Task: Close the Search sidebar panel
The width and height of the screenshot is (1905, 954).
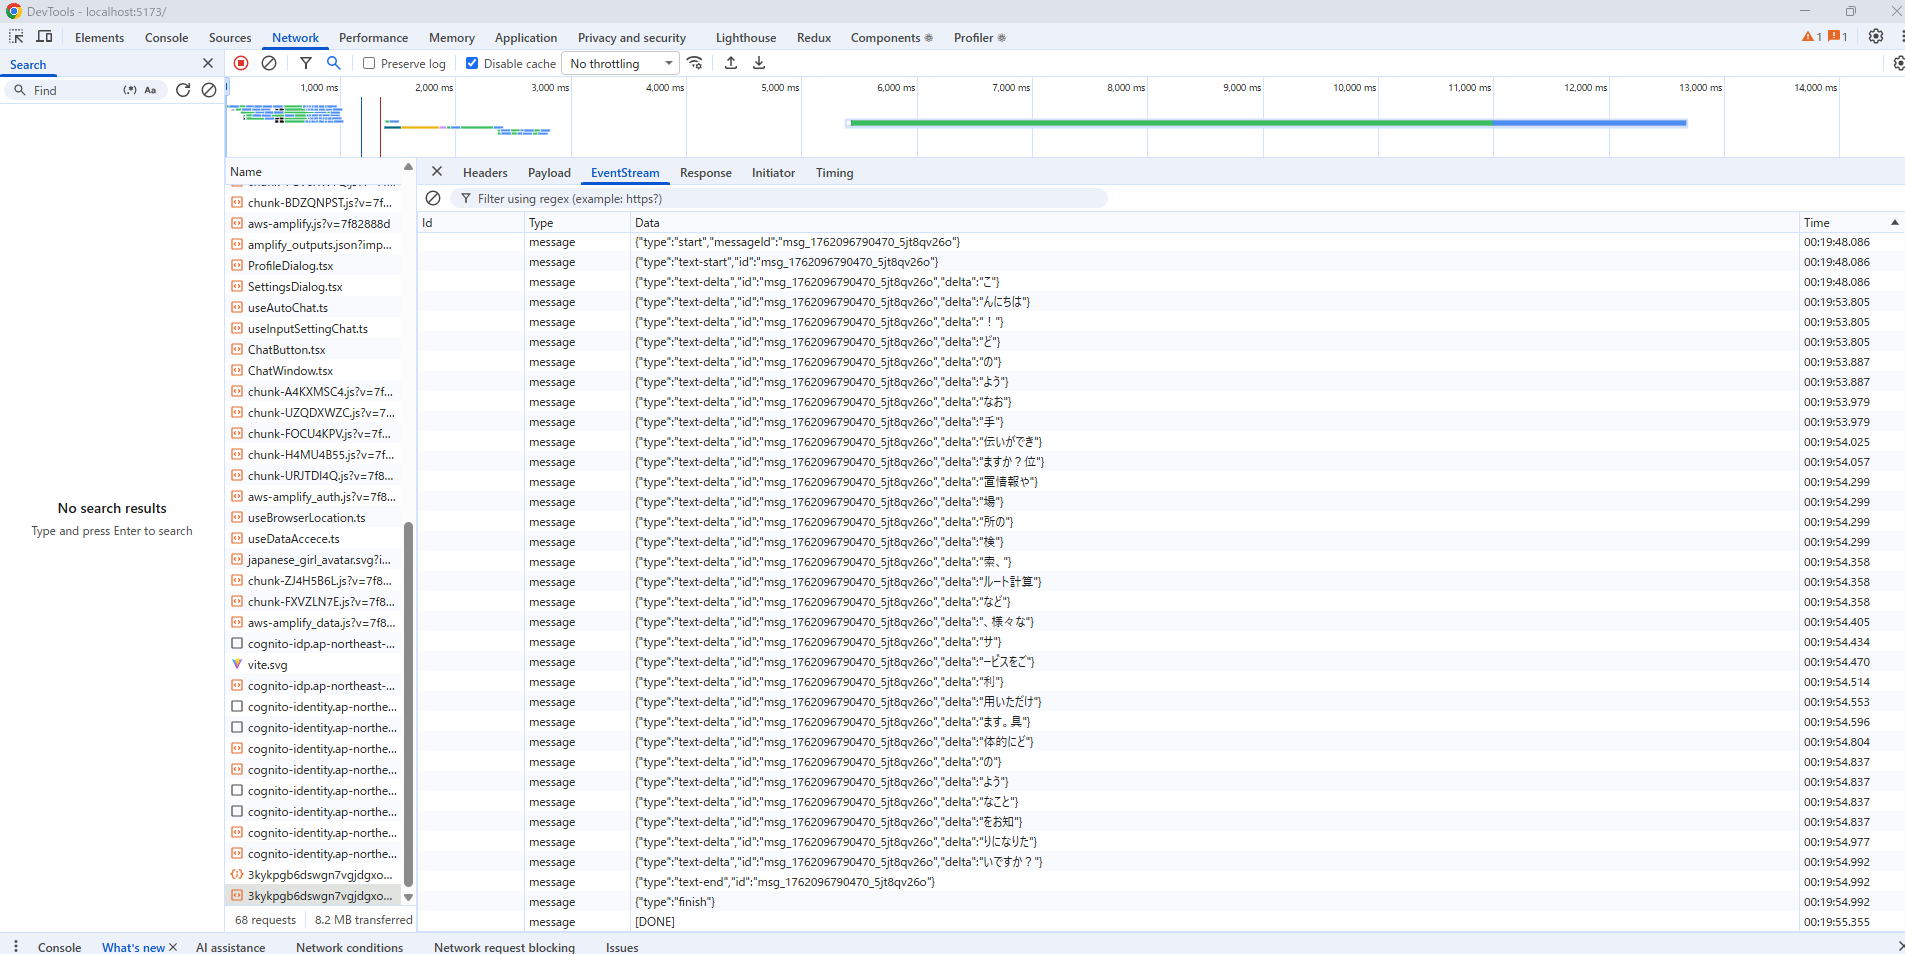Action: tap(208, 63)
